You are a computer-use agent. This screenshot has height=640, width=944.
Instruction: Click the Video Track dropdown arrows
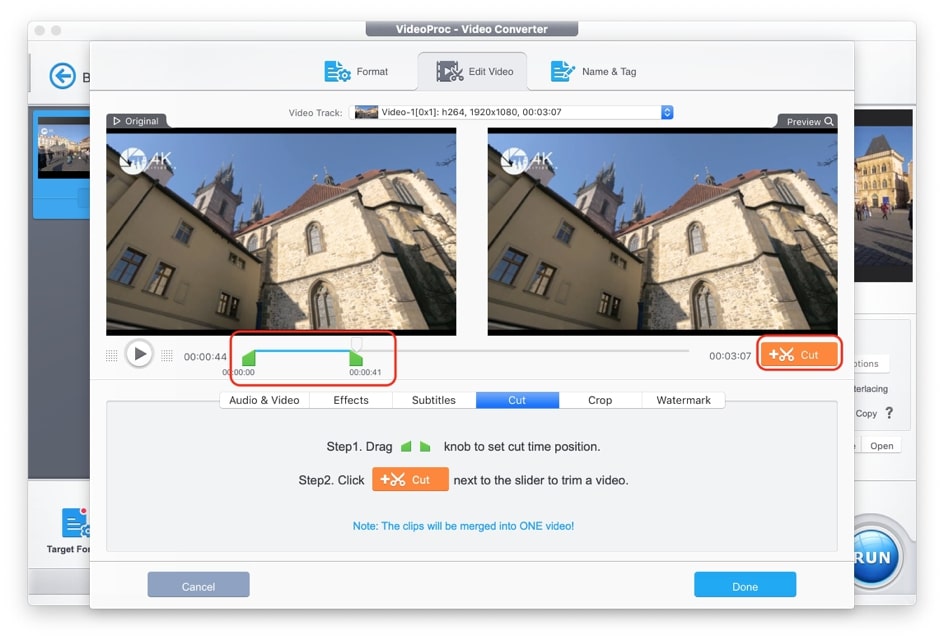pyautogui.click(x=667, y=112)
